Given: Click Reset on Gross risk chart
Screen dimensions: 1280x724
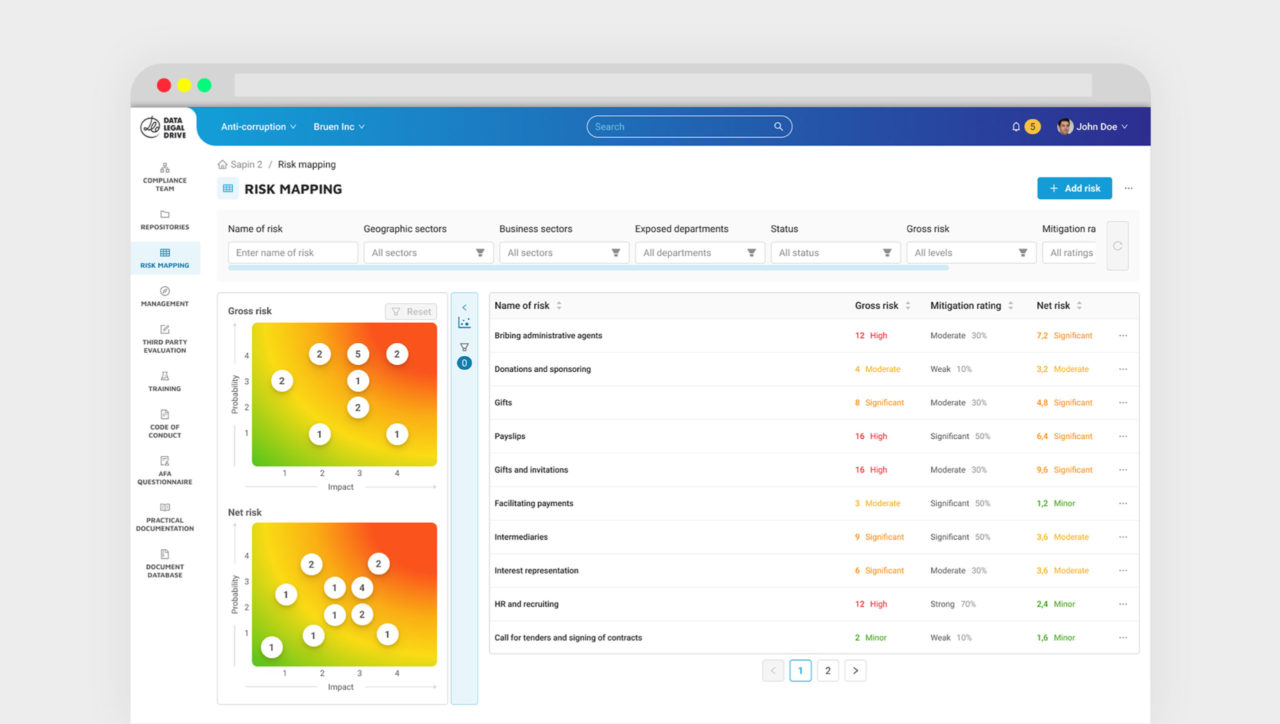Looking at the screenshot, I should (x=411, y=312).
